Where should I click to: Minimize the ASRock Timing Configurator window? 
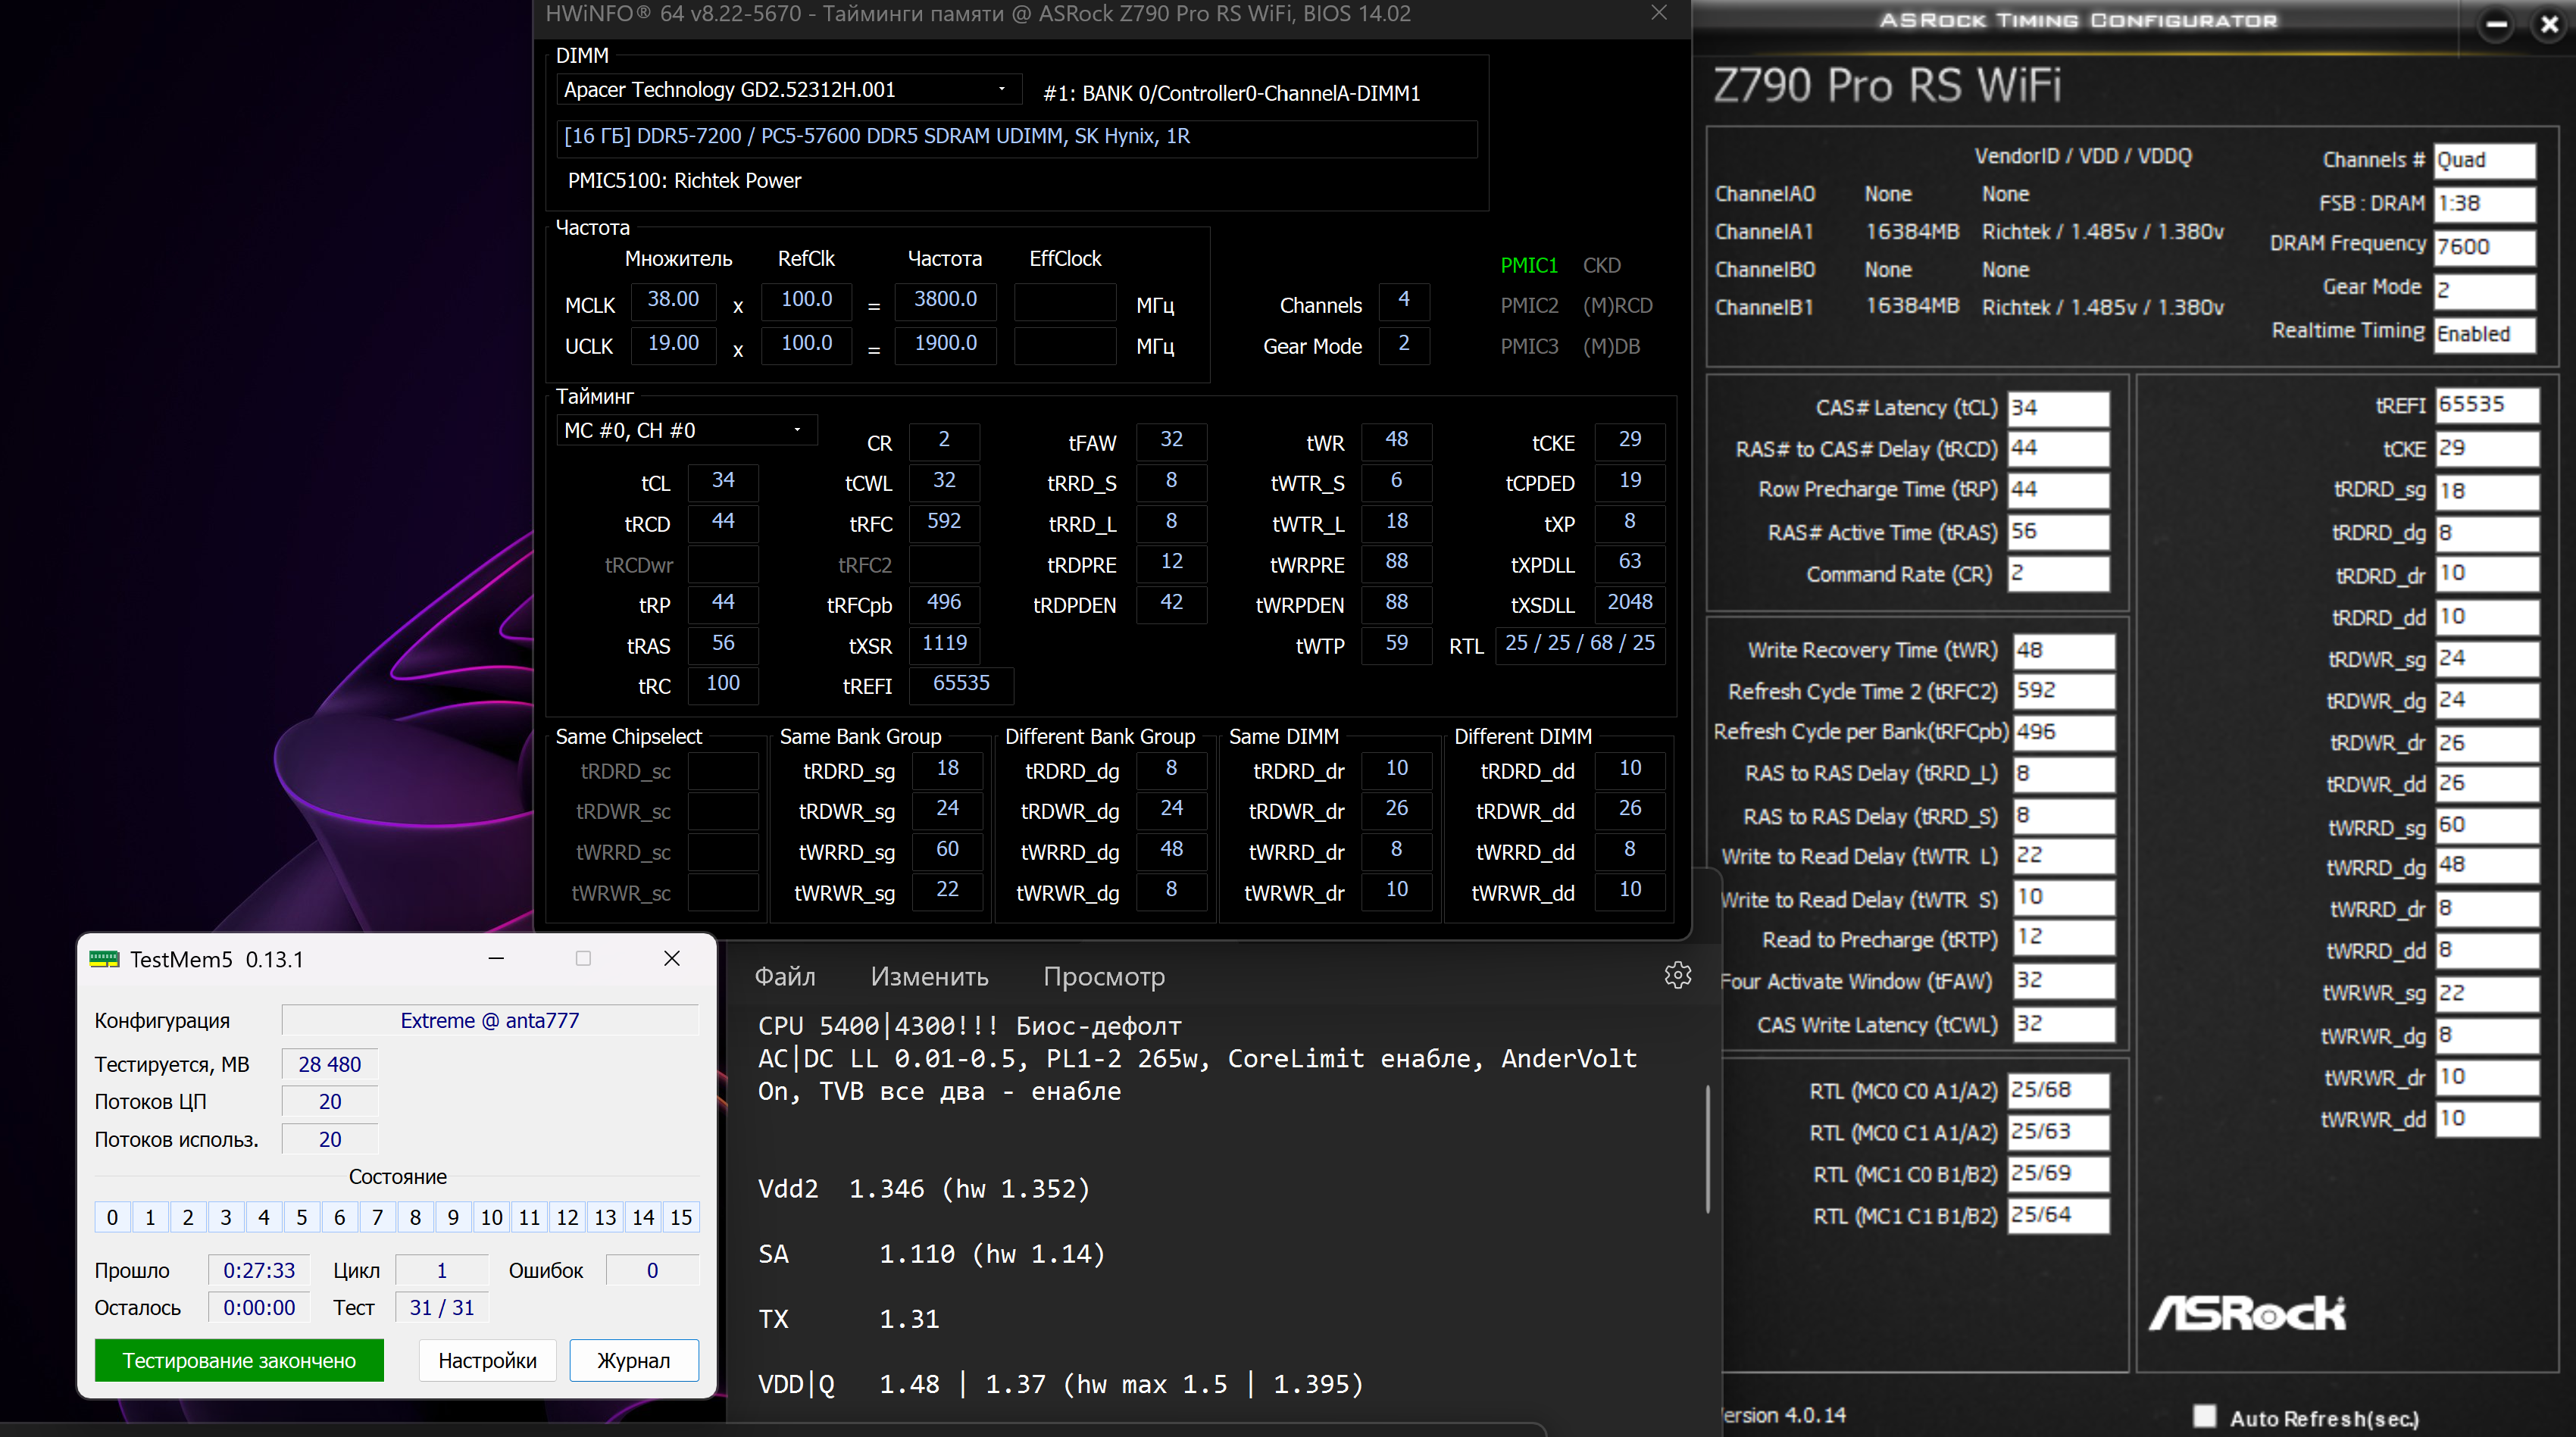2496,25
